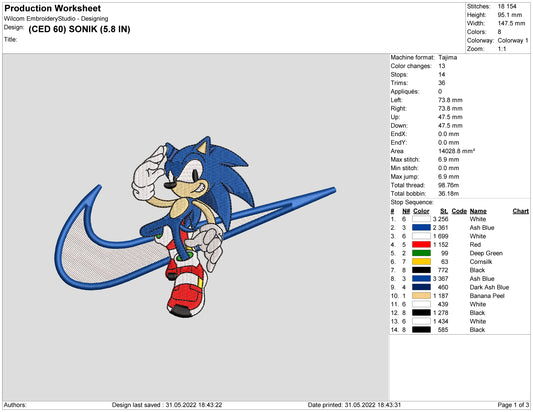Click the Area value '14028.8 mm²'
Image resolution: width=533 pixels, height=412 pixels.
456,151
